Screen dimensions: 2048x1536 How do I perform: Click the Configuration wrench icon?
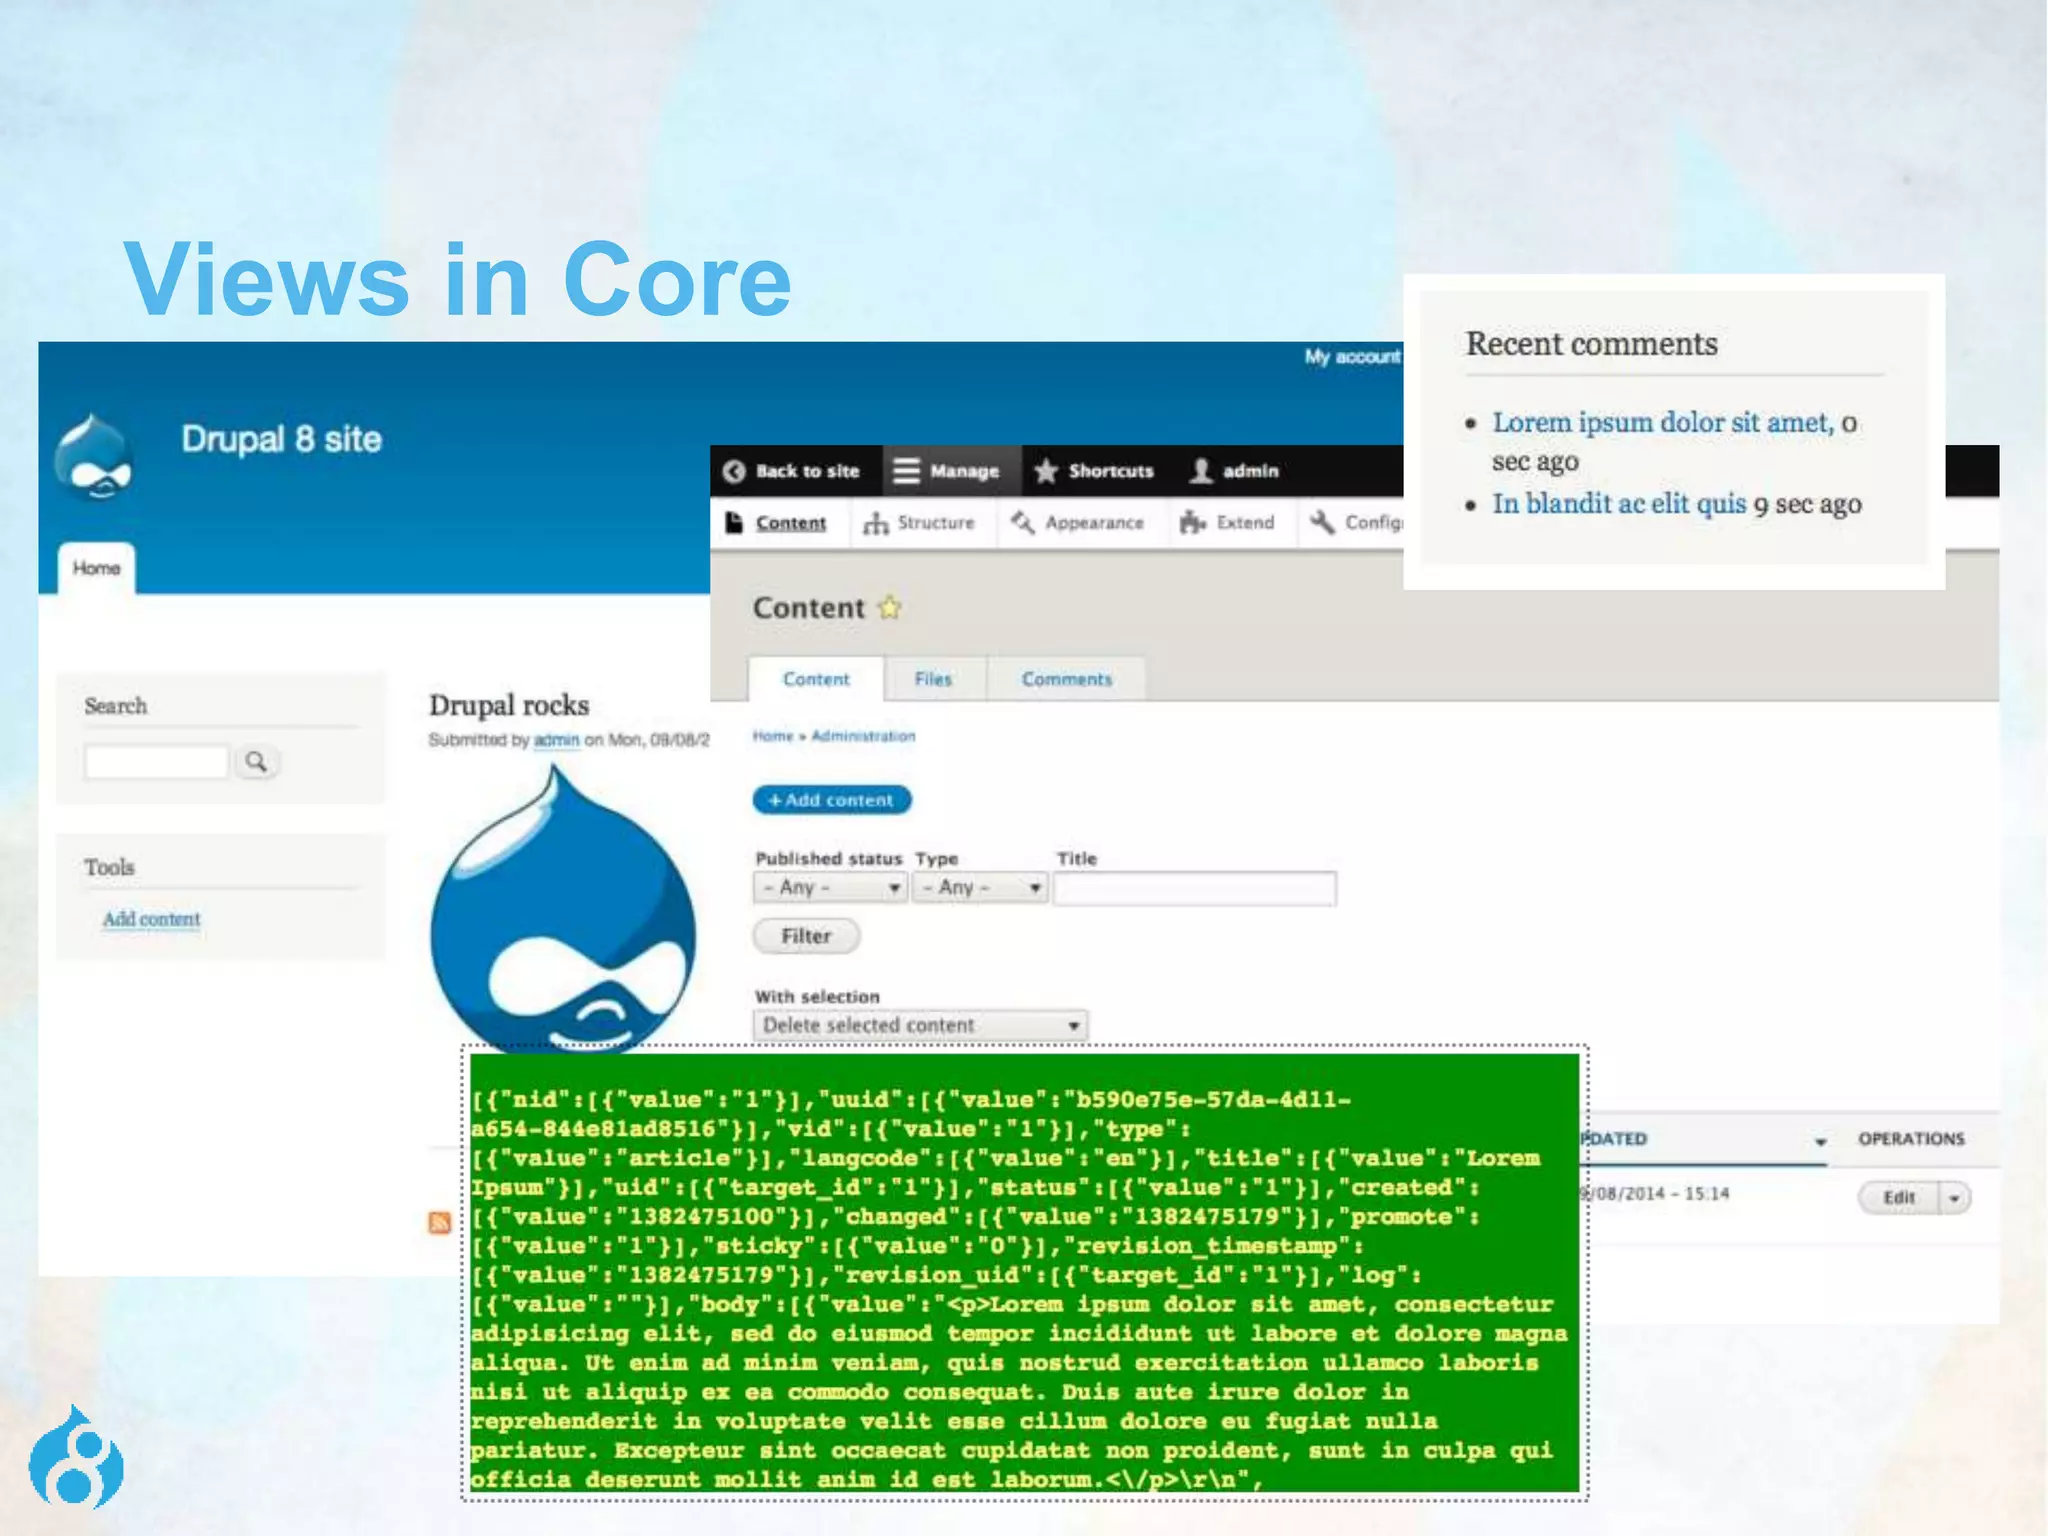[x=1322, y=522]
